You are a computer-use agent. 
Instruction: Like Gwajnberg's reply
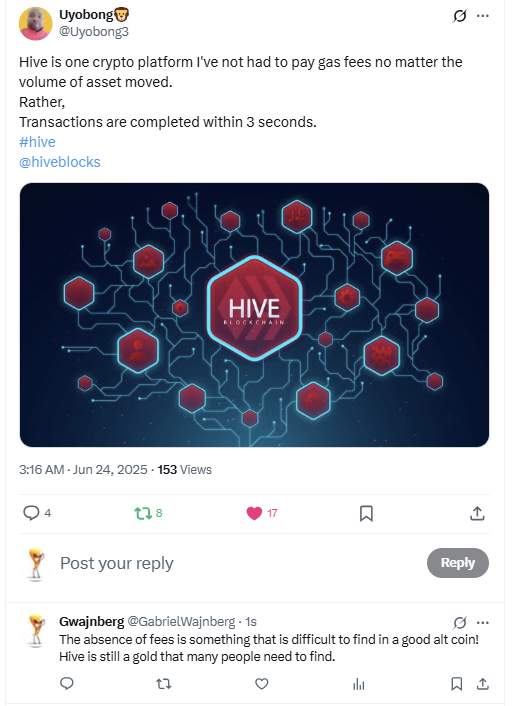262,684
